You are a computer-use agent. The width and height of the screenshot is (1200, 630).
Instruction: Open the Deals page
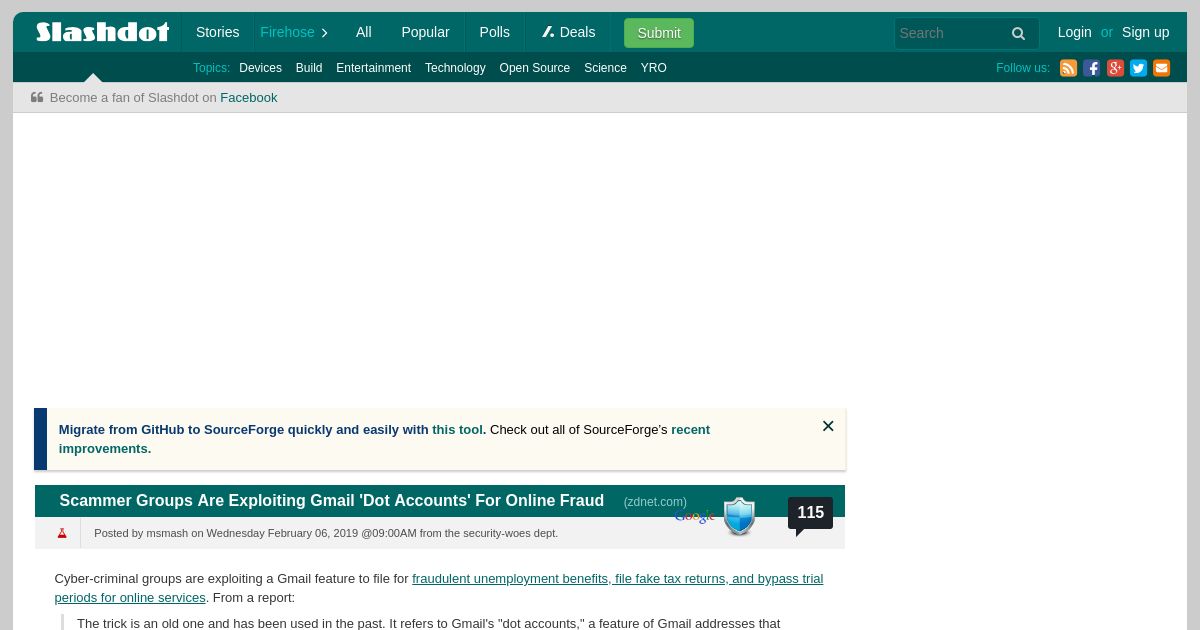point(568,32)
